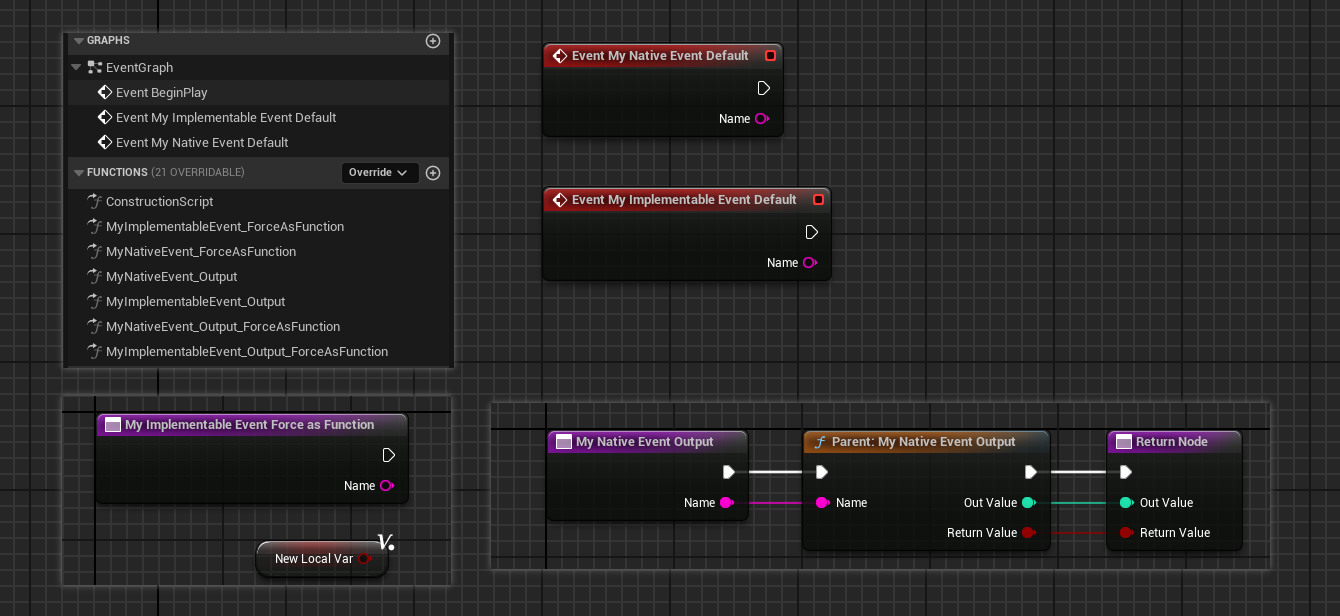The height and width of the screenshot is (616, 1340).
Task: Select Event BeginPlay in the graph list
Action: click(161, 93)
